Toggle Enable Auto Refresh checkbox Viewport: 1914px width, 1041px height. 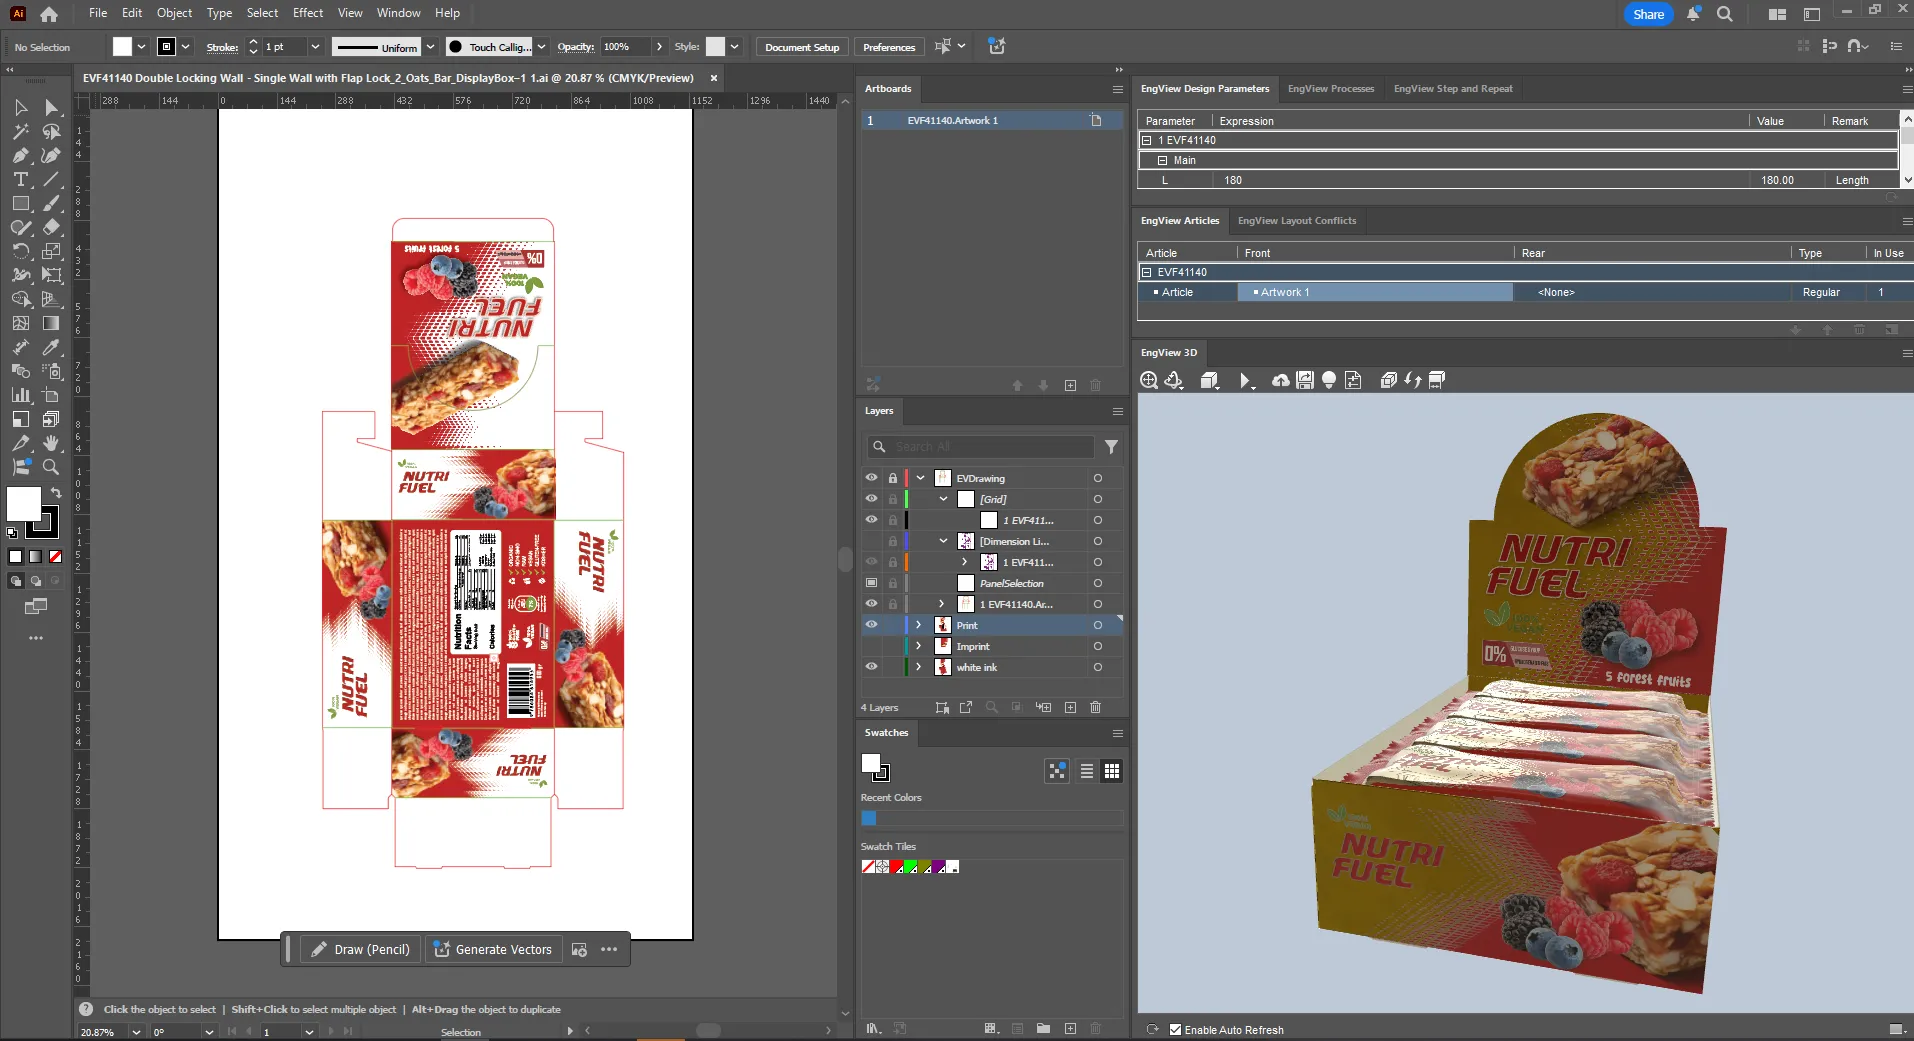(x=1175, y=1029)
